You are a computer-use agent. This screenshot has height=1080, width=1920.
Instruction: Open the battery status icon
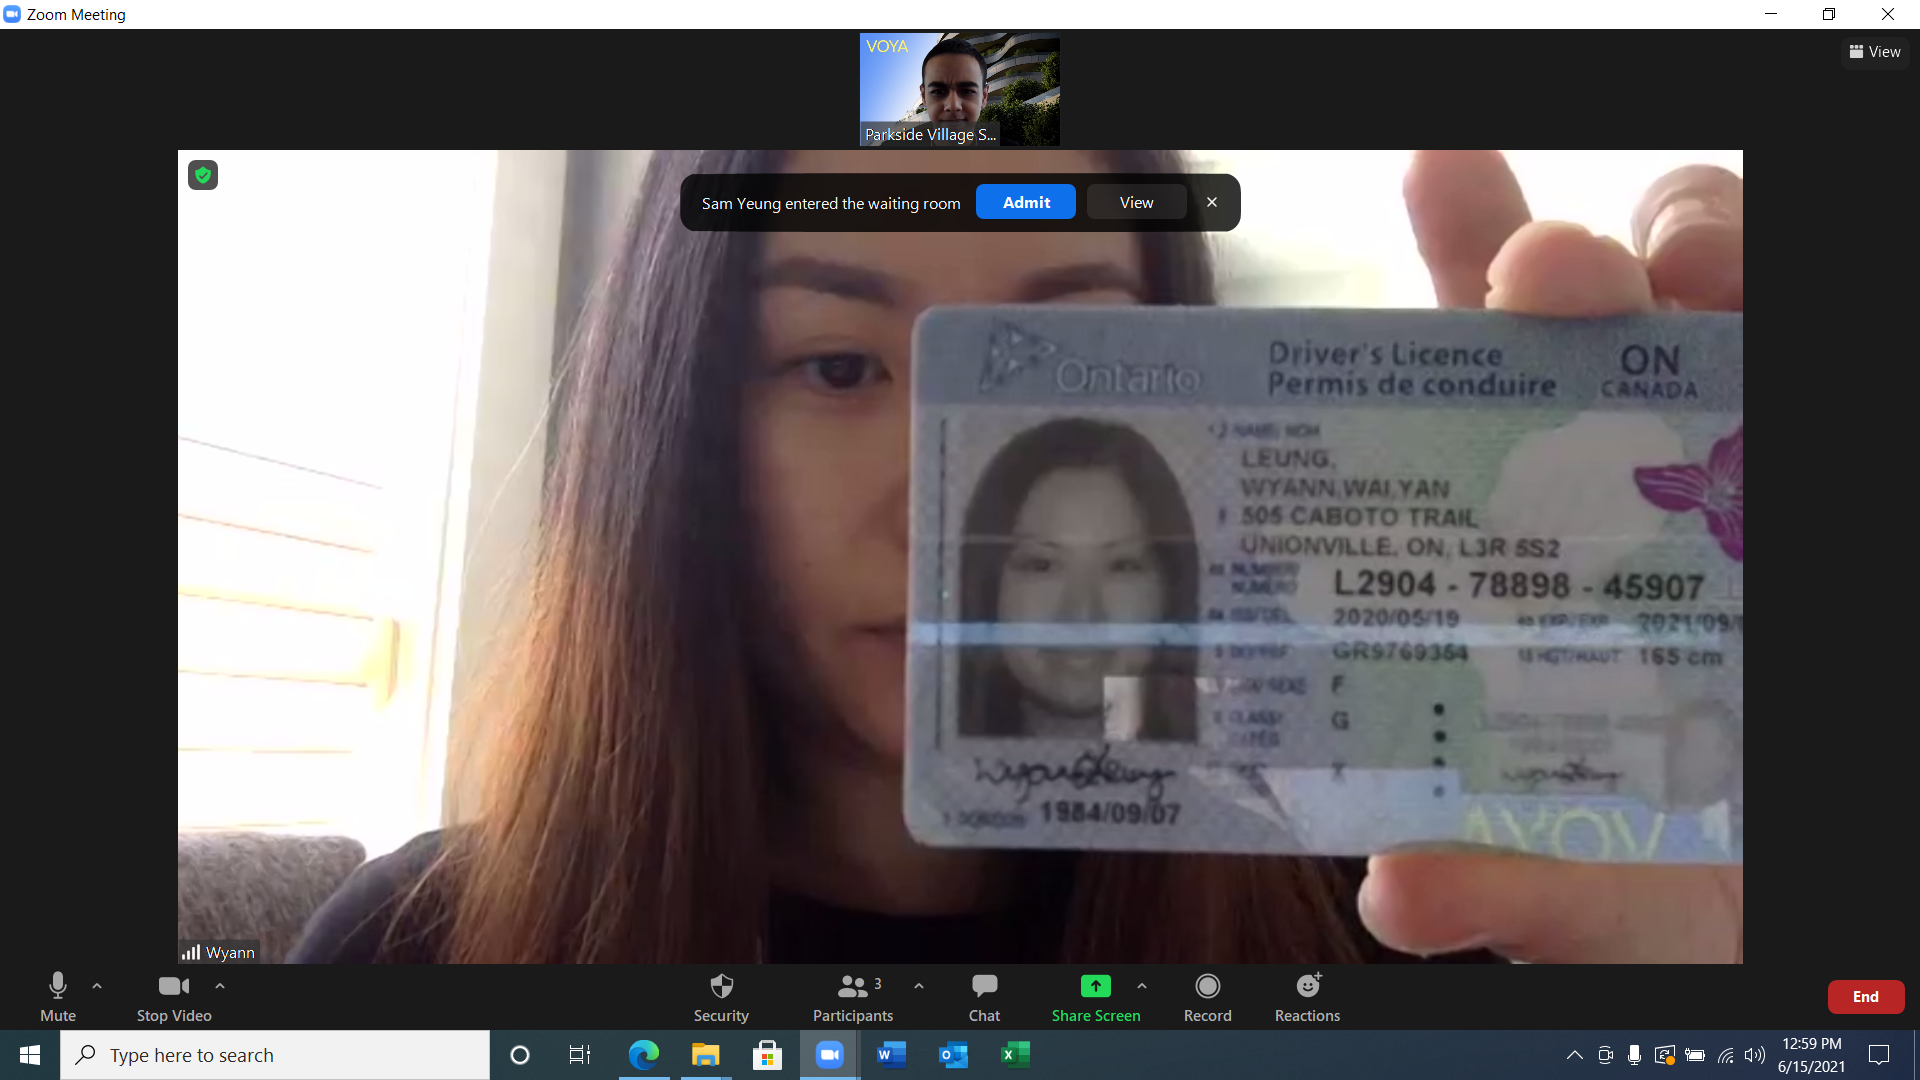[x=1695, y=1055]
